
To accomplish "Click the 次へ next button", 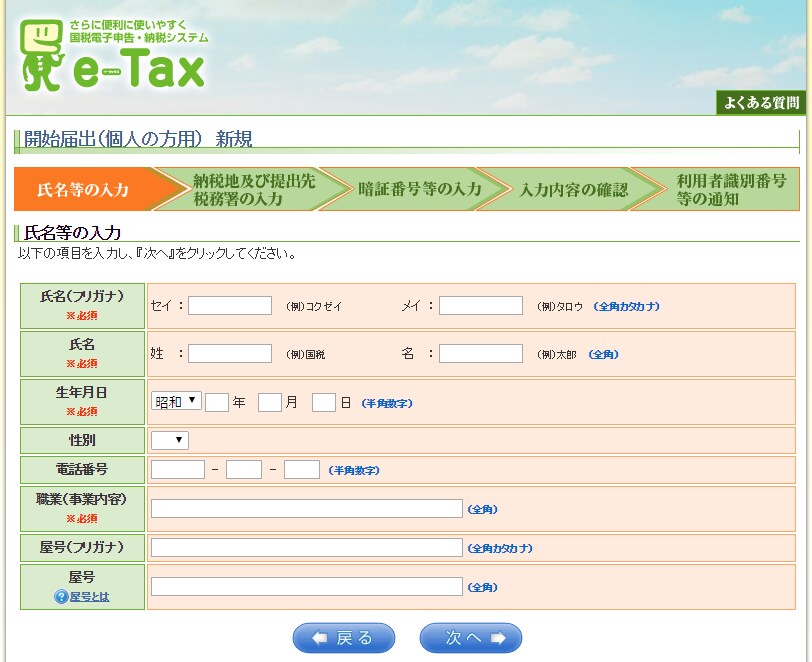I will pos(470,638).
